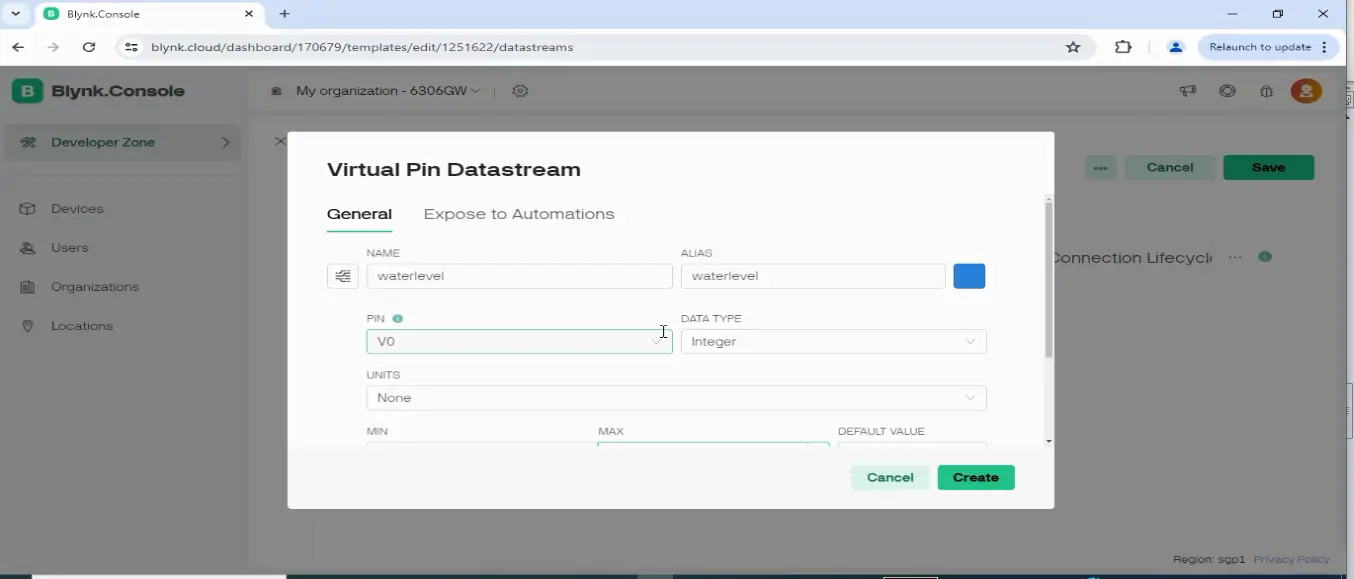Switch to Expose to Automations tab
1354x579 pixels.
coord(519,214)
